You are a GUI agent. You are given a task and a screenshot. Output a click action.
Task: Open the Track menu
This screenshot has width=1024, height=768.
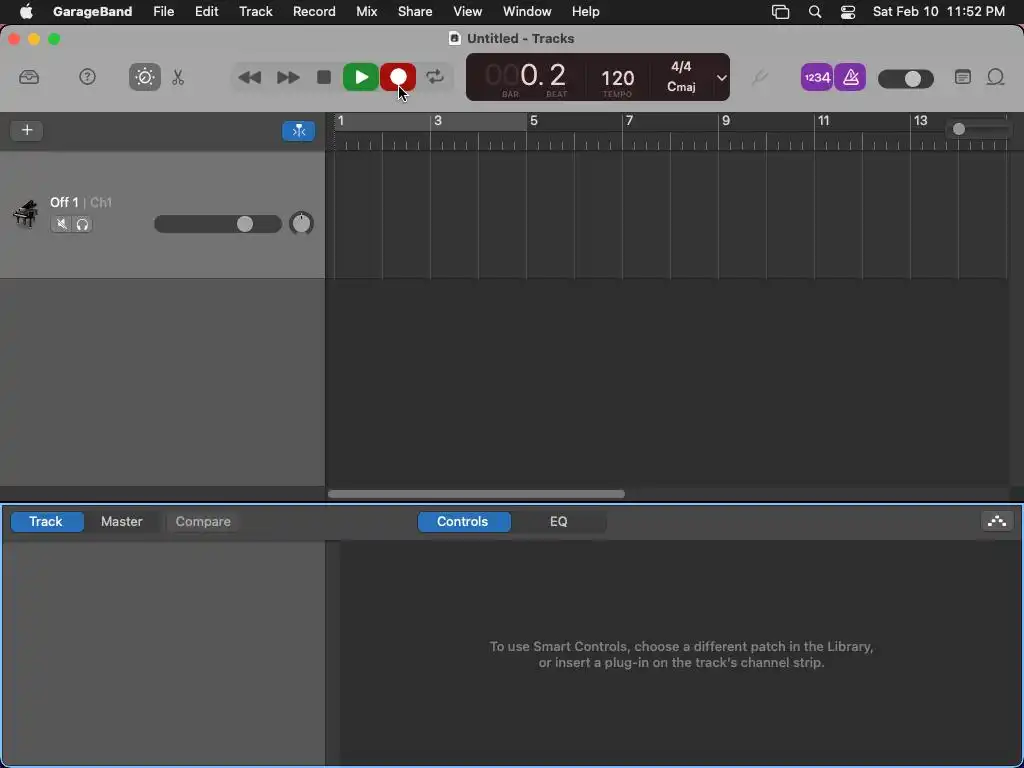tap(256, 12)
